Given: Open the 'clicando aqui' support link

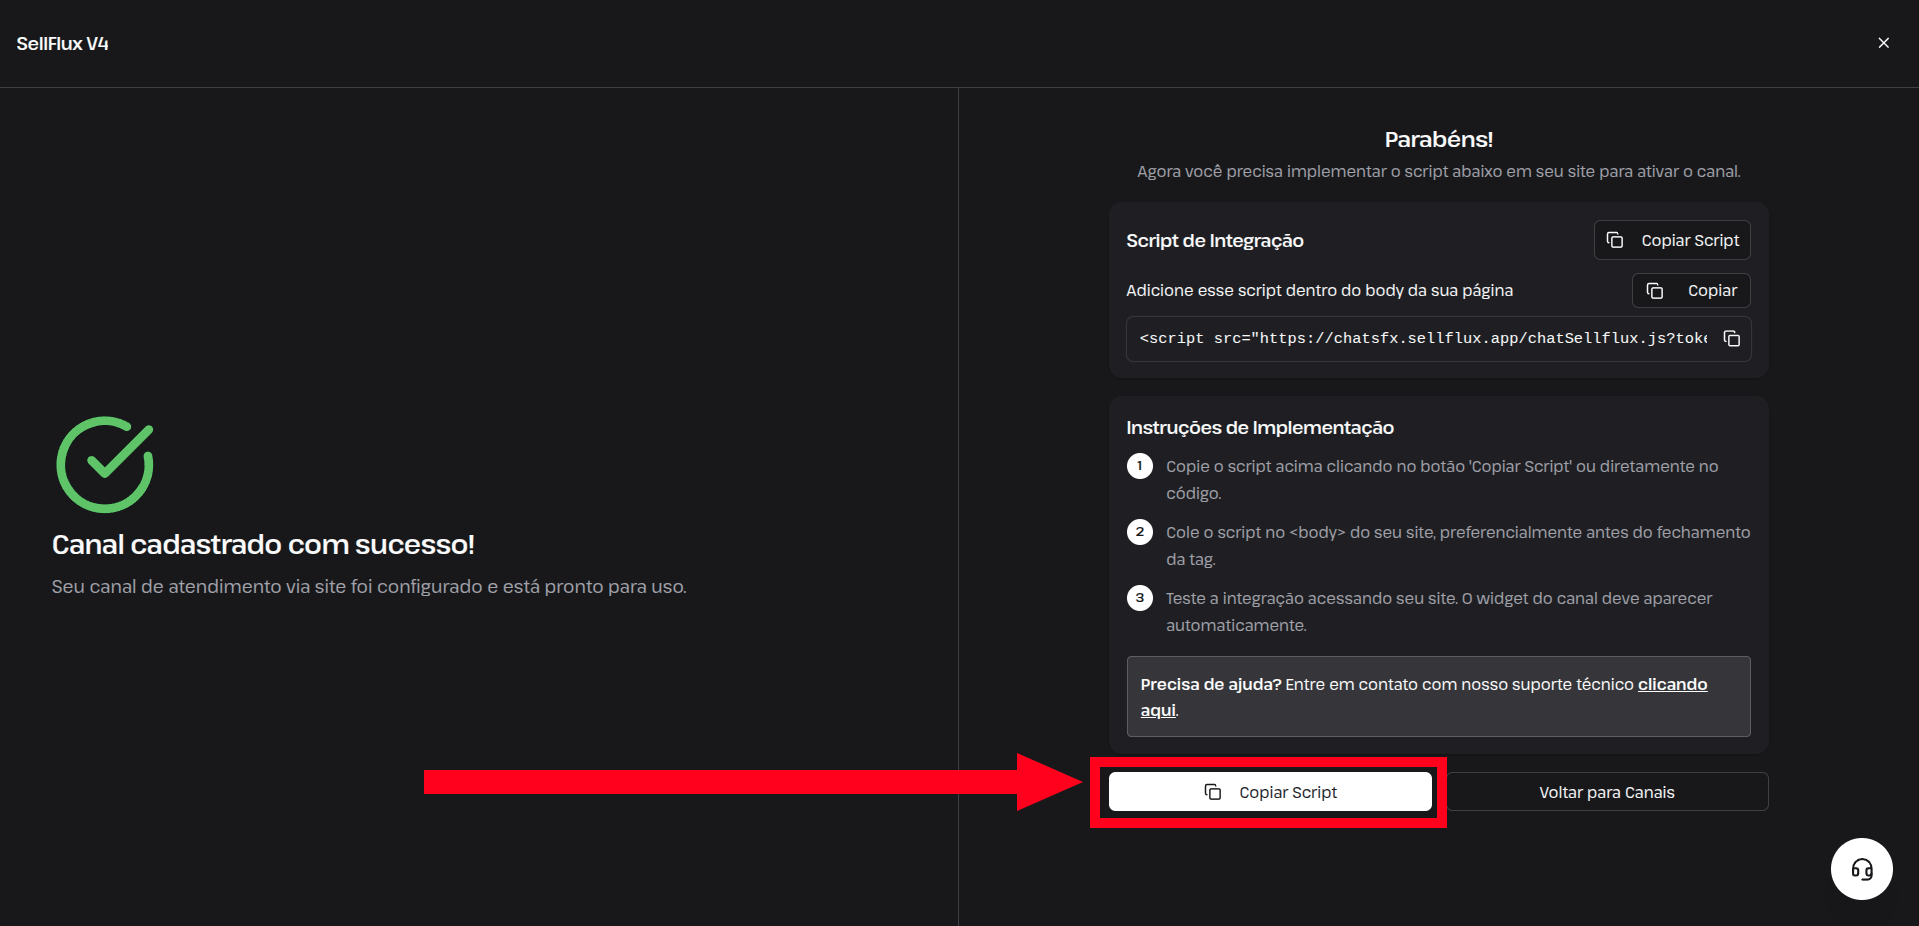Looking at the screenshot, I should 1672,684.
